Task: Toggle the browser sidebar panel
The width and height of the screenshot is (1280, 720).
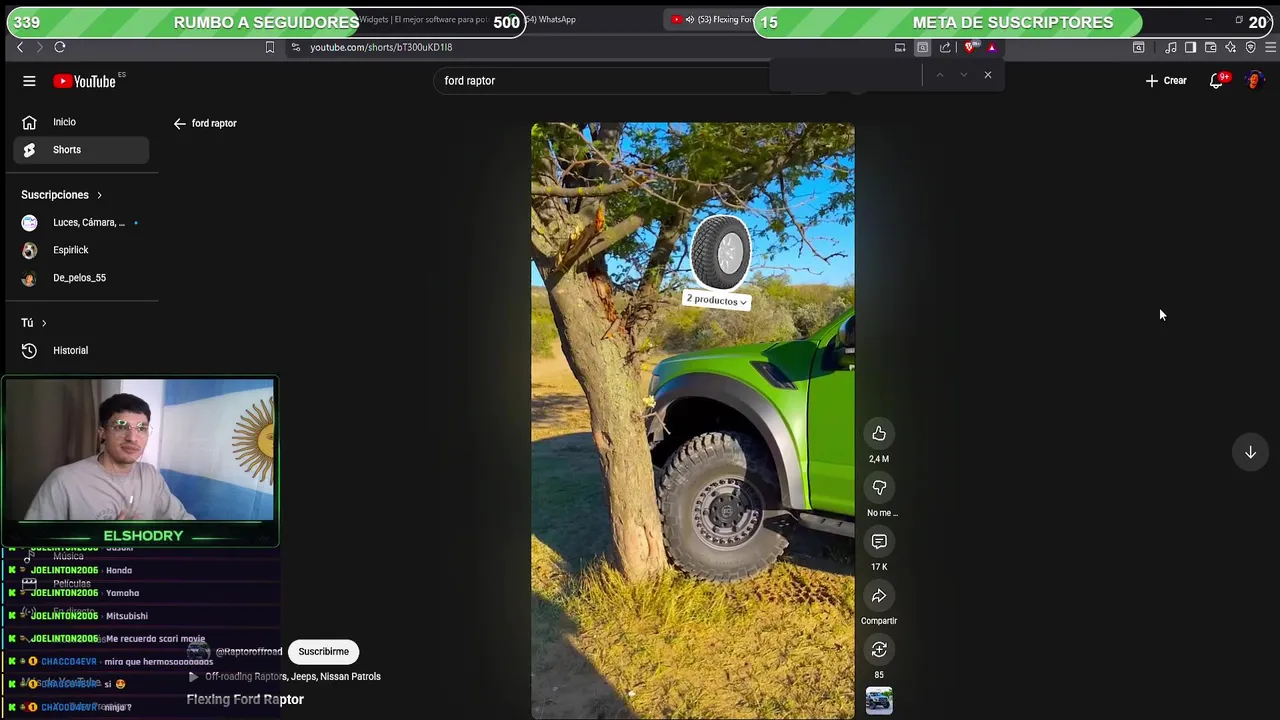Action: (1190, 47)
